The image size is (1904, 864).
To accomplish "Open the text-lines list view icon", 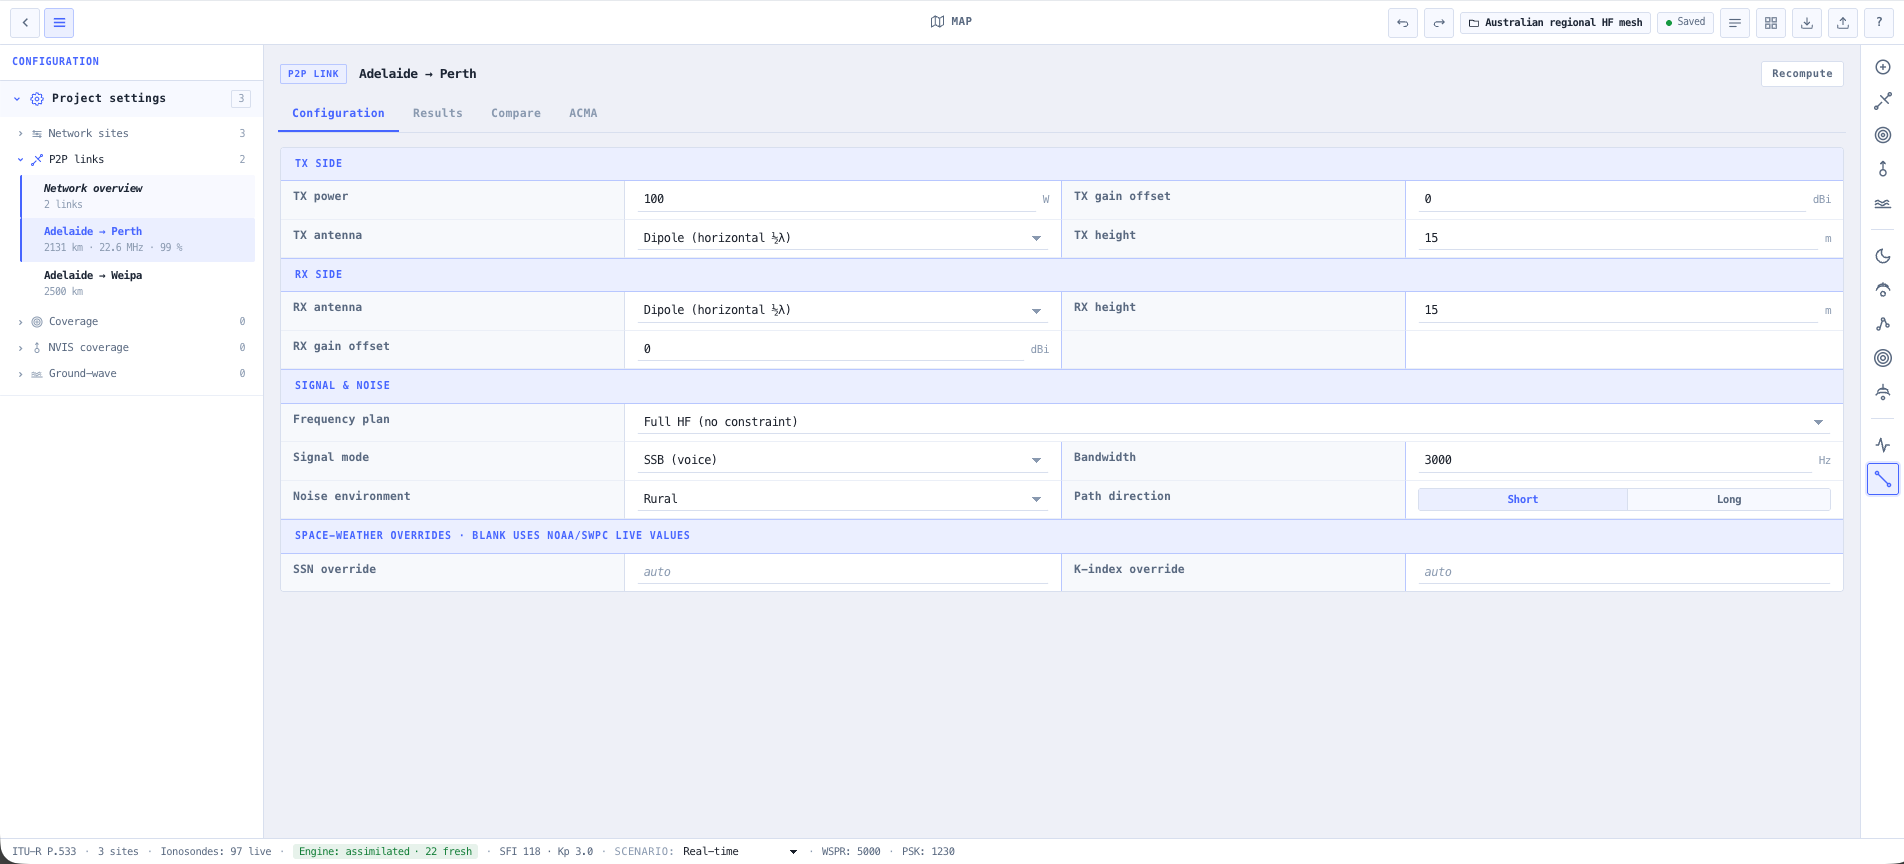I will (1735, 22).
